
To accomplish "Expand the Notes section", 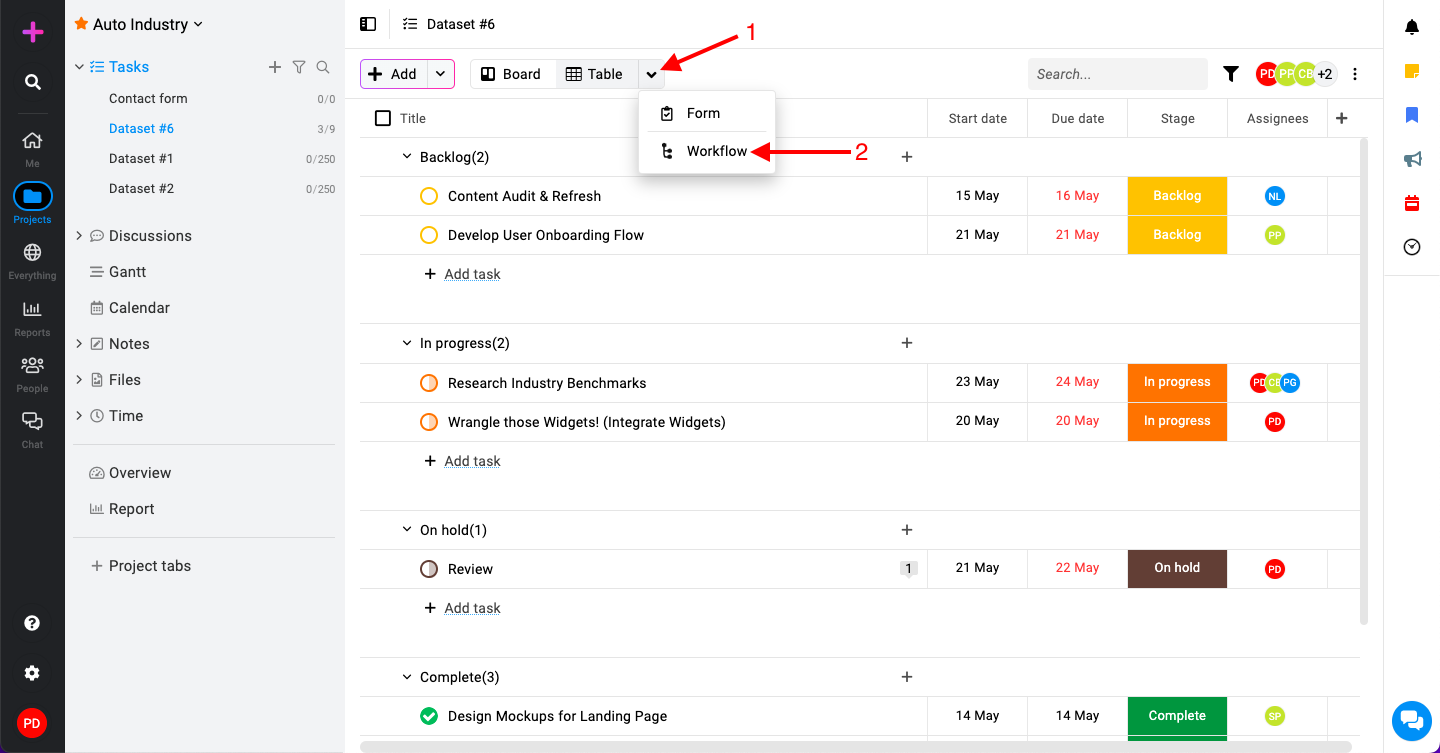I will point(80,344).
